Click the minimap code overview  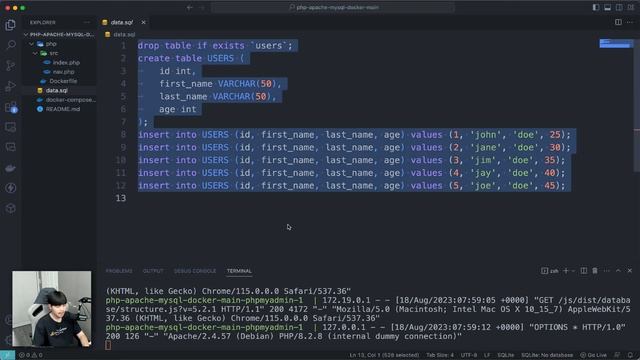(615, 43)
